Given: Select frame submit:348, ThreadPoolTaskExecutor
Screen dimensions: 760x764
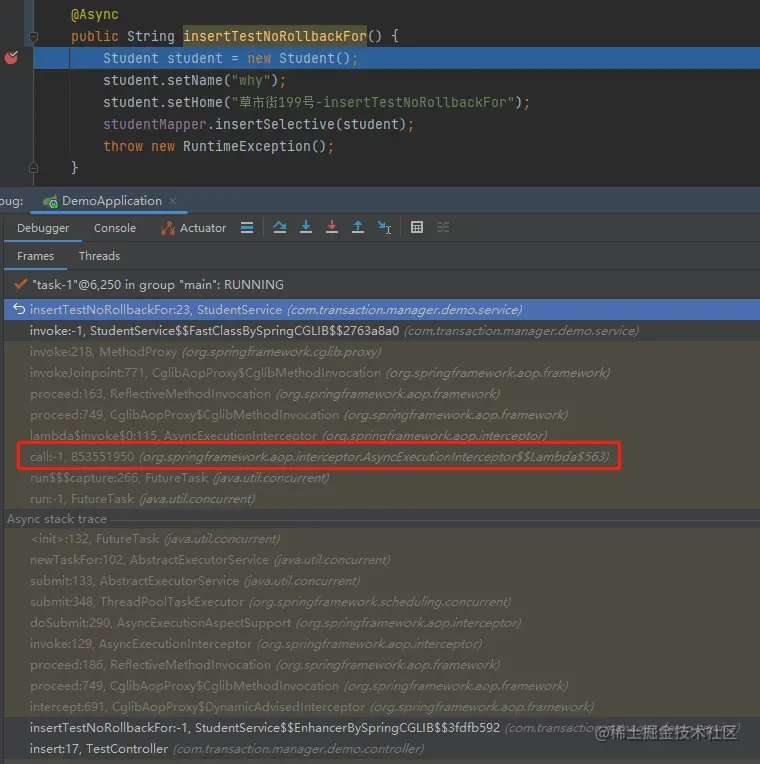Looking at the screenshot, I should [381, 602].
